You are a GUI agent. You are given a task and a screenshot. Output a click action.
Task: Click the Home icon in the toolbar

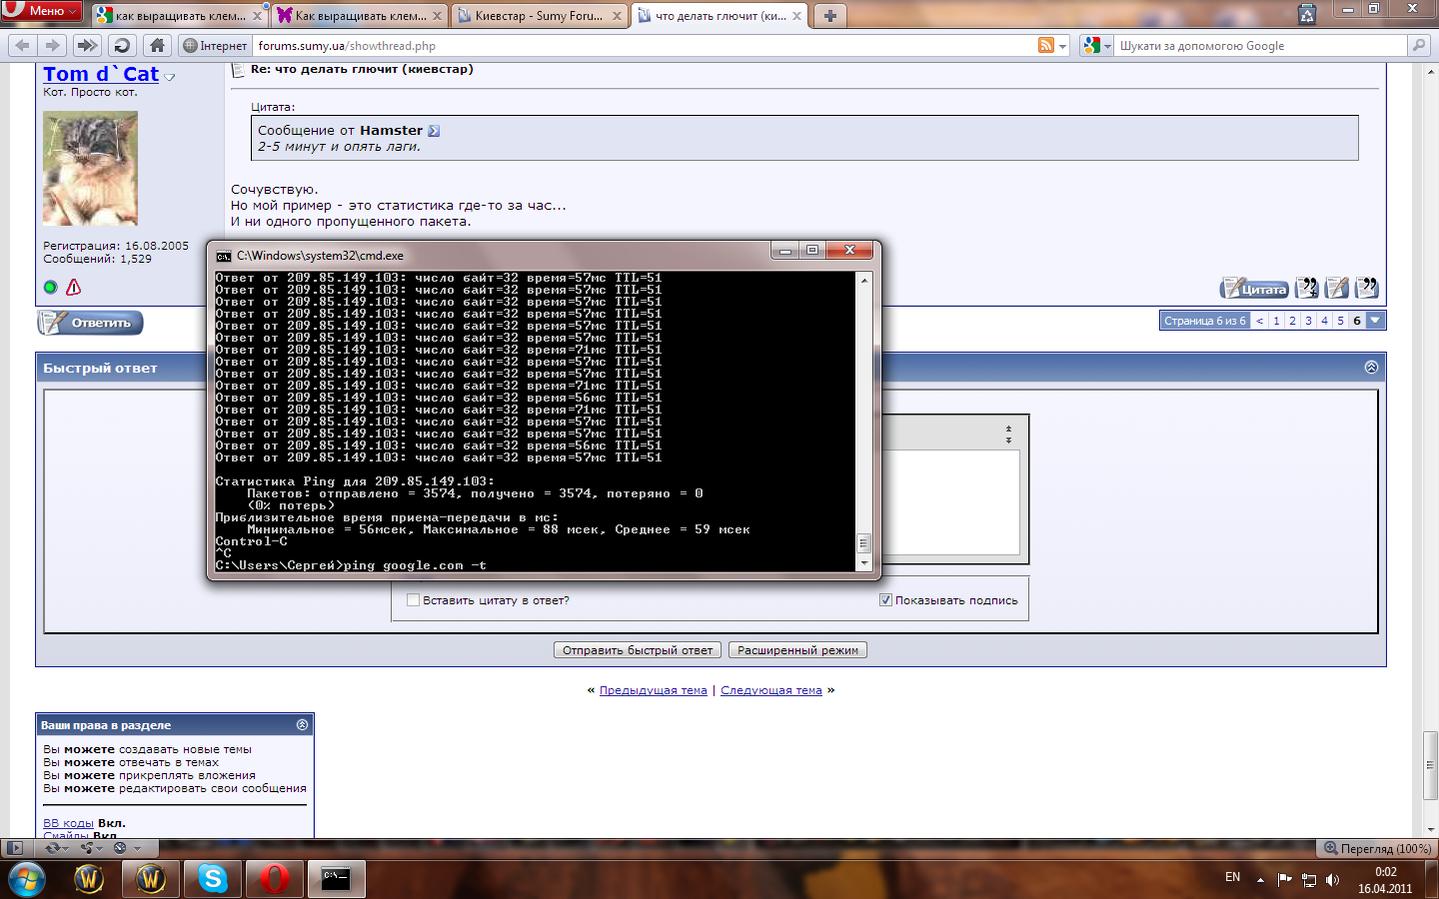[157, 45]
